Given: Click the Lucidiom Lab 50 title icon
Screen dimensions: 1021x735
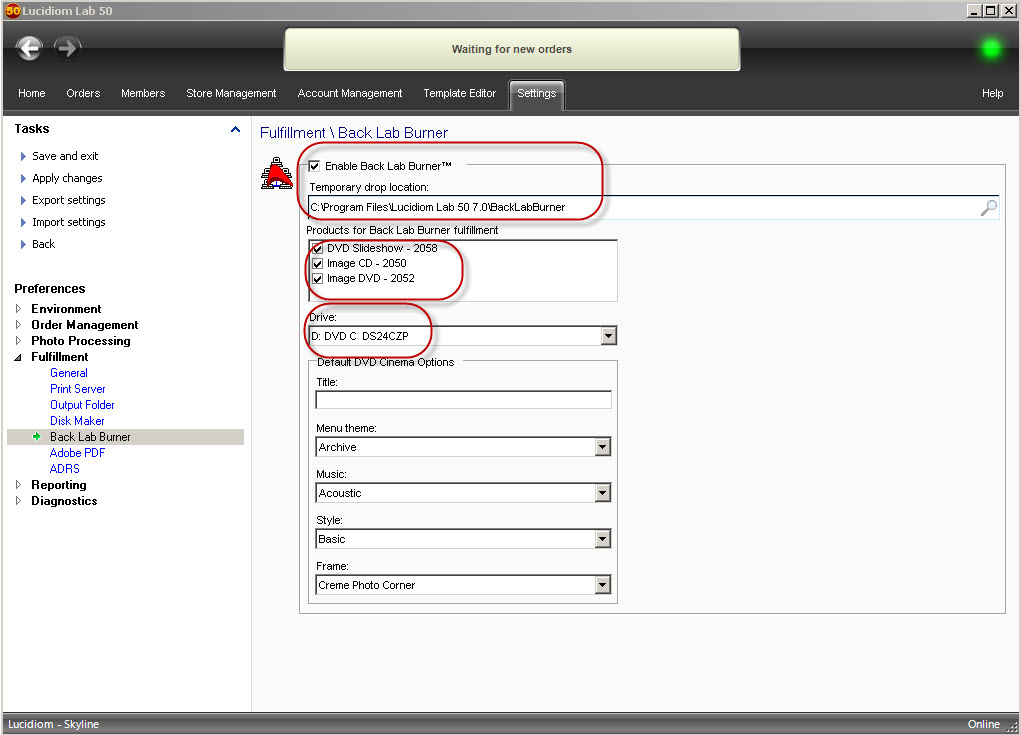Looking at the screenshot, I should point(12,10).
